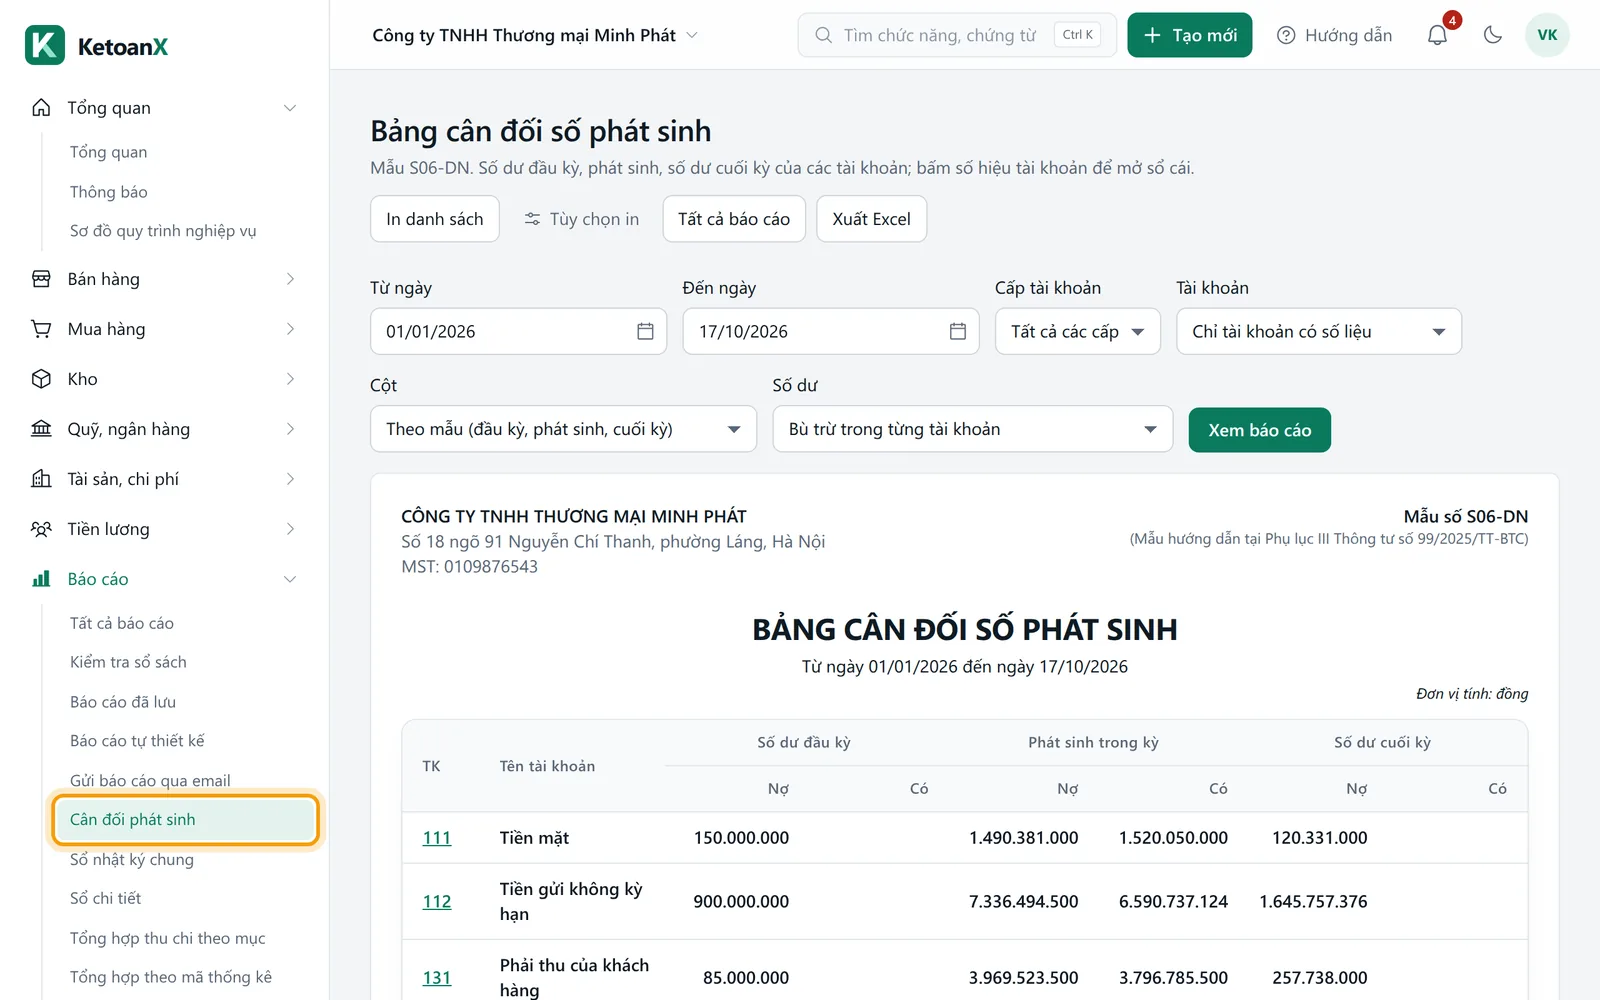Select Cân đối phát sinh menu item
This screenshot has height=1000, width=1600.
[186, 820]
